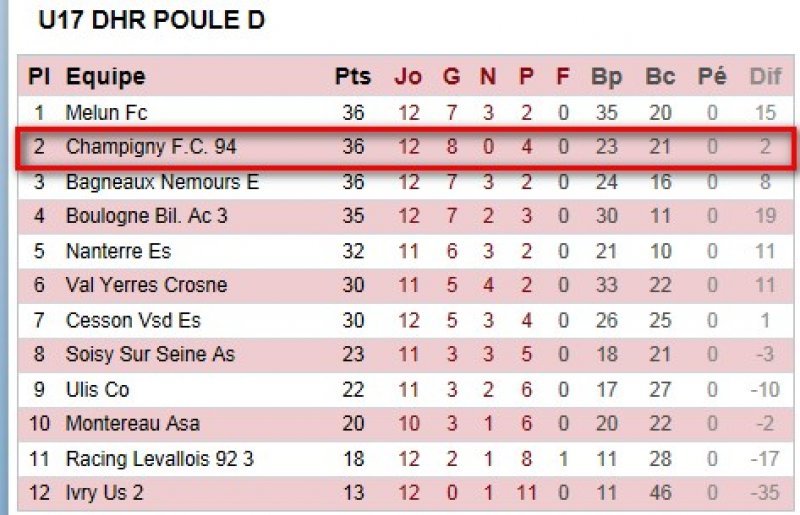This screenshot has width=800, height=515.
Task: Click the Melun Fc team name
Action: [106, 113]
